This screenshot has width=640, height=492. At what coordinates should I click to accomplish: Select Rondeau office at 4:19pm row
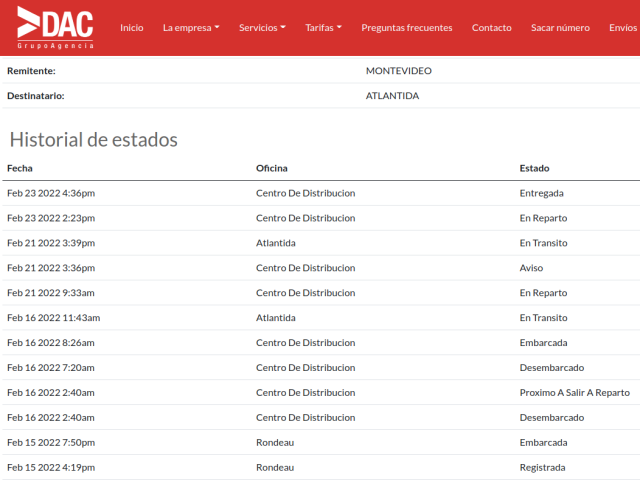(275, 467)
